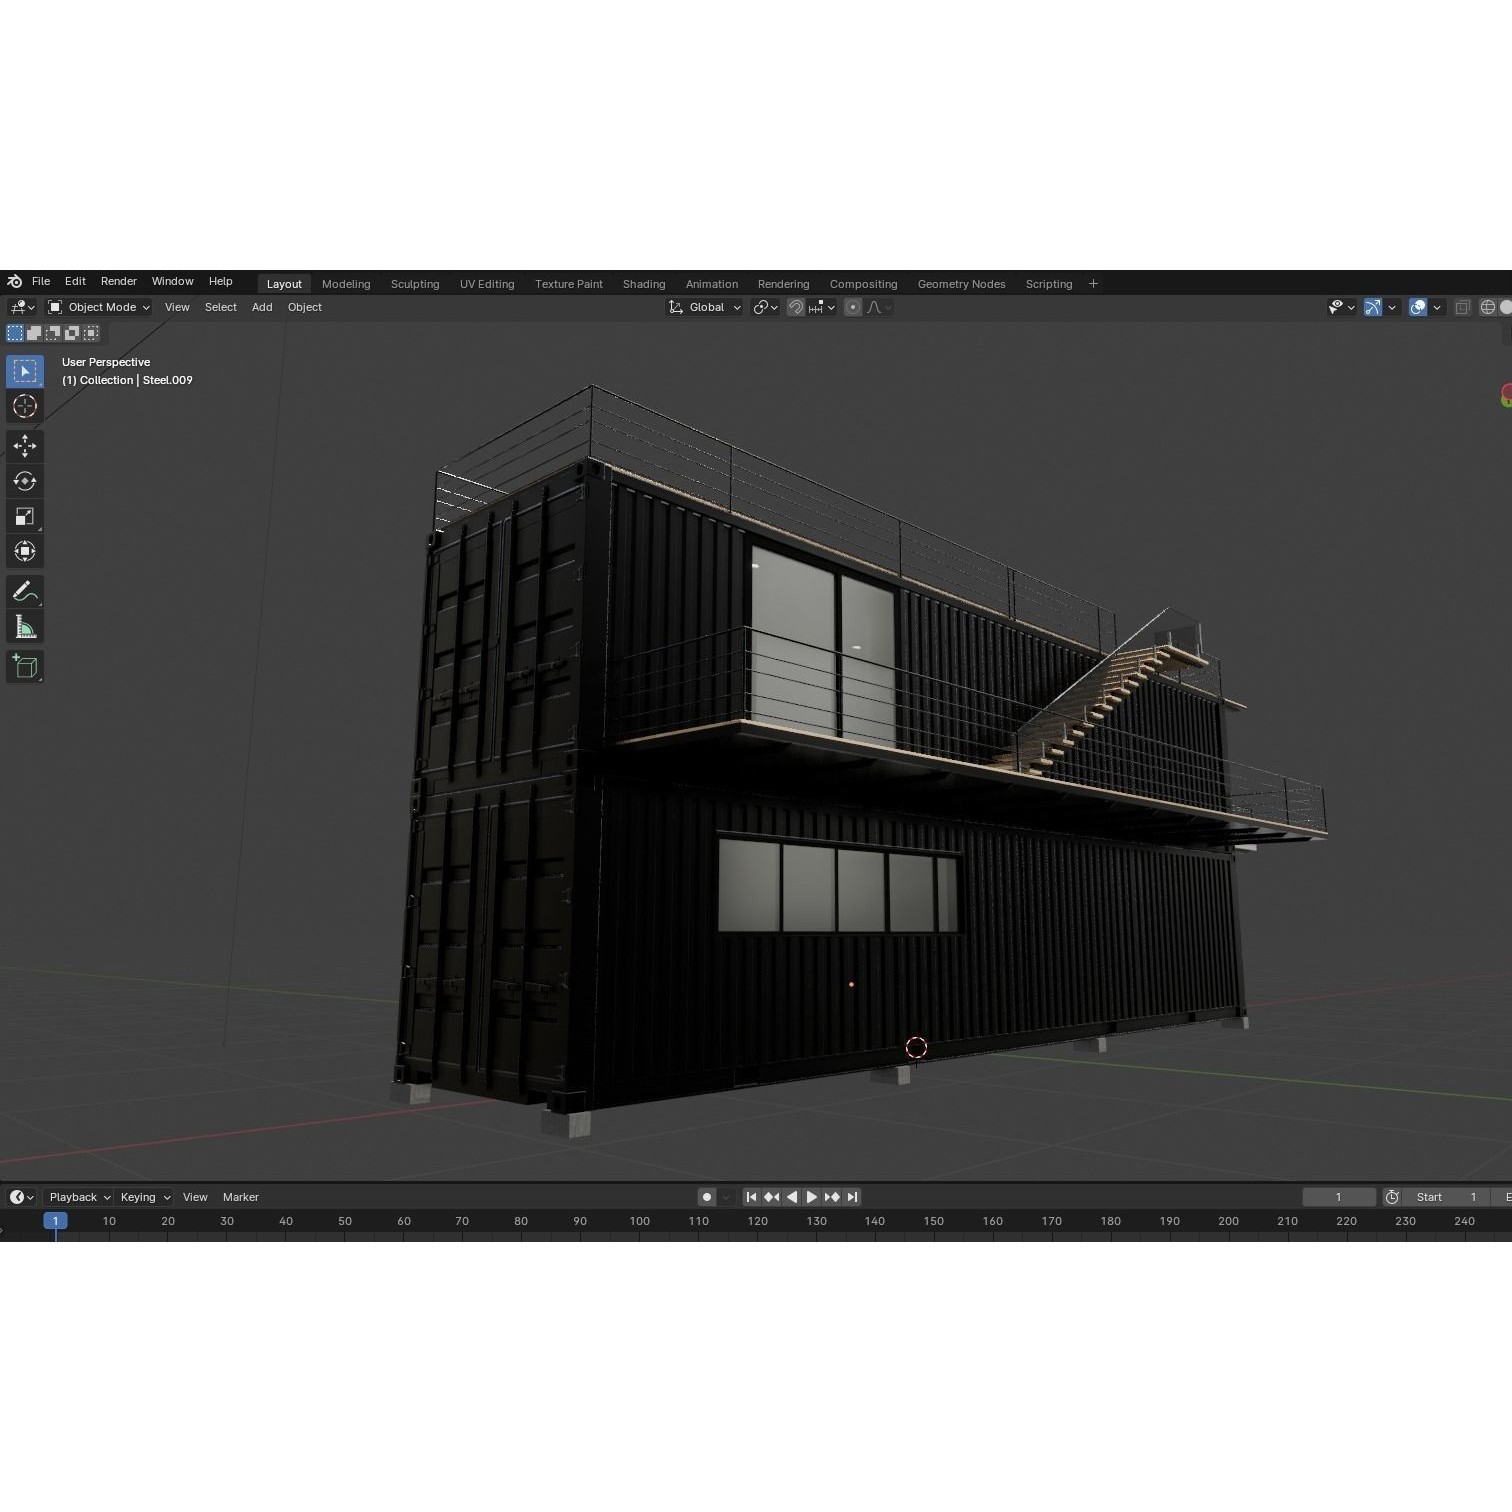Select the Move tool
The height and width of the screenshot is (1512, 1512).
[x=25, y=446]
